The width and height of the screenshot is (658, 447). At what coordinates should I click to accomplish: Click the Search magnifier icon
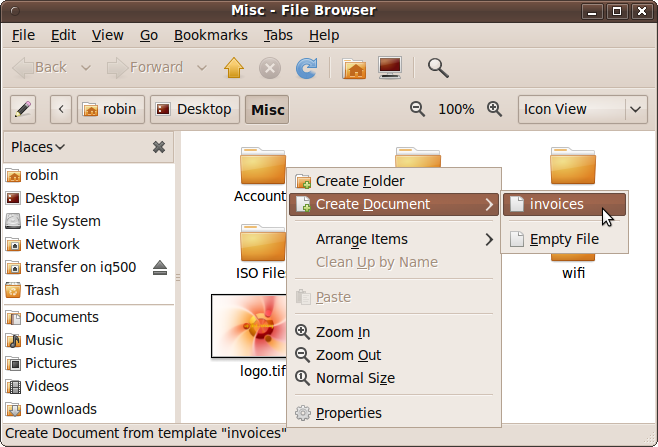[x=438, y=68]
